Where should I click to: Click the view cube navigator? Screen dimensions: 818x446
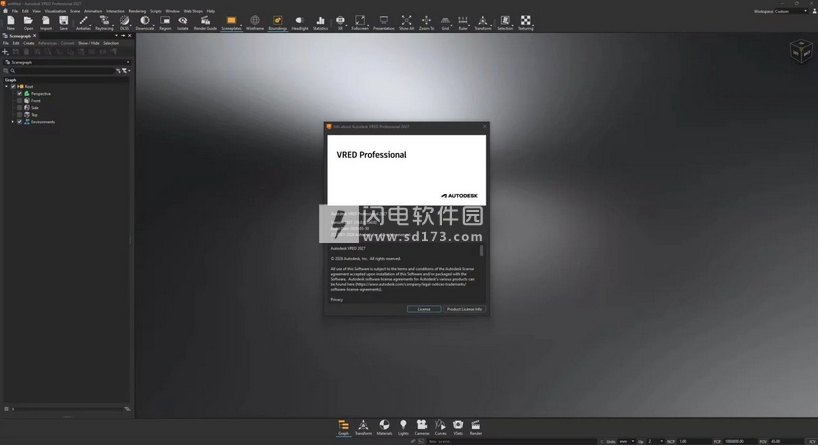(x=800, y=51)
